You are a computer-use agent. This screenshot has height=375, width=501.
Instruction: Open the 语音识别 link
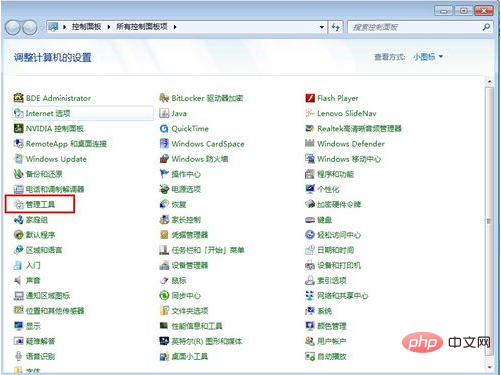click(40, 356)
